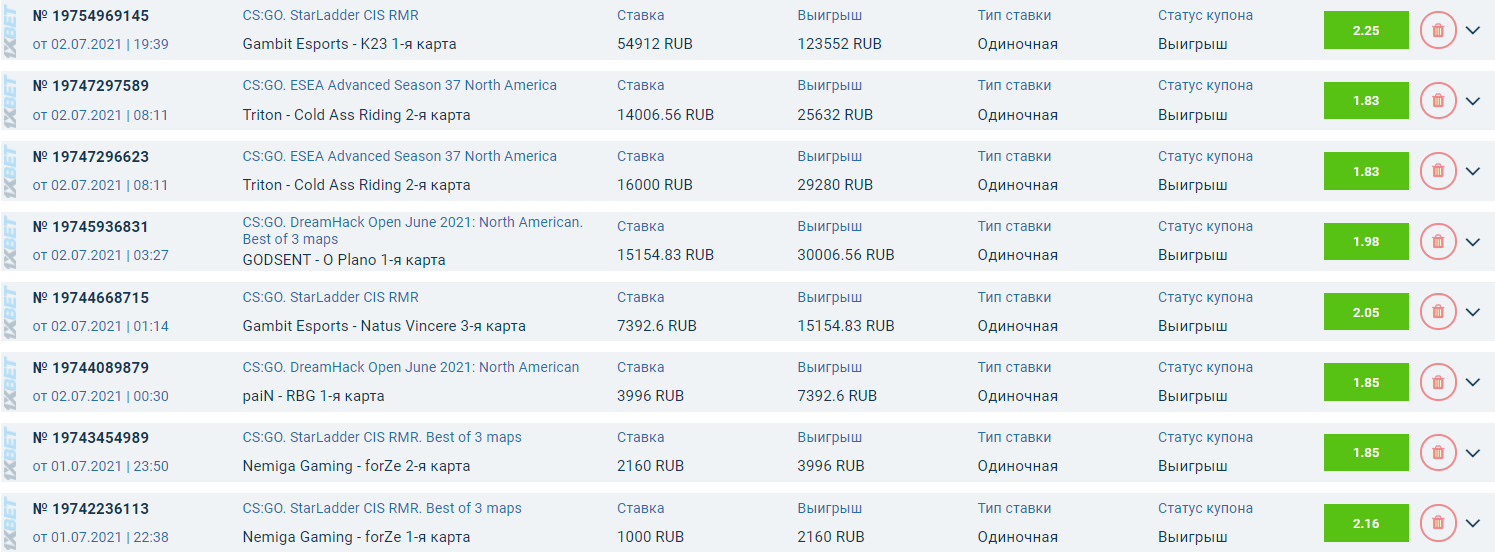Click the 2.25 odds green button
This screenshot has width=1495, height=552.
point(1365,30)
